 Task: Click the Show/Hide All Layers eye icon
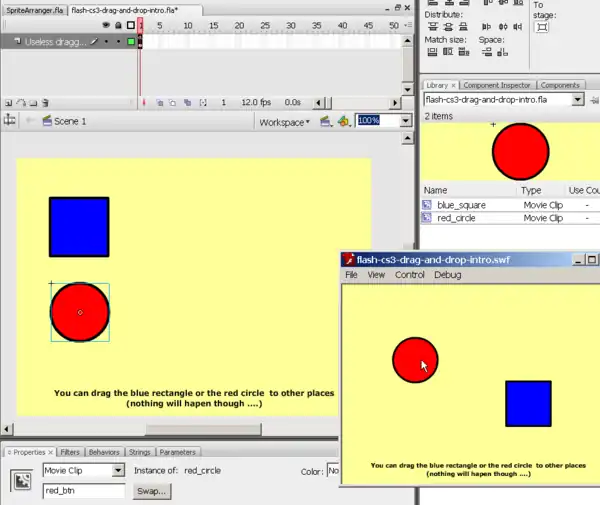(105, 25)
